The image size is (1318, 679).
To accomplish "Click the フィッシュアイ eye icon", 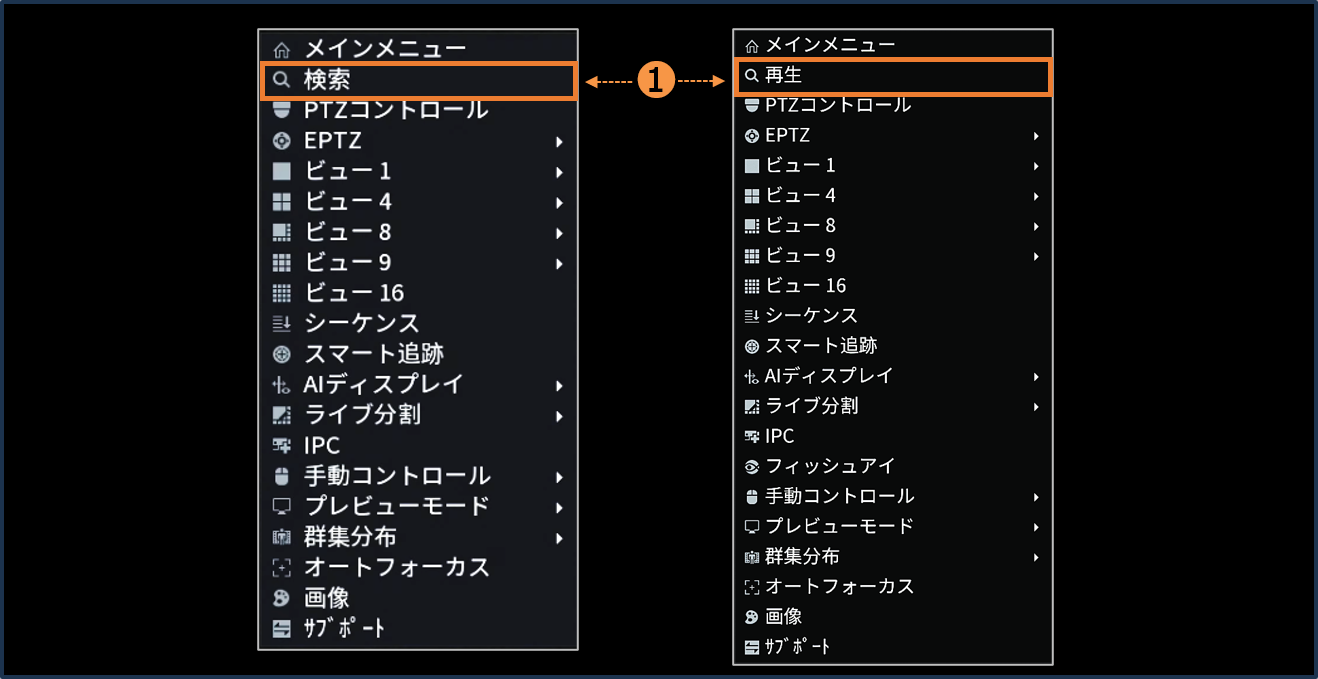I will point(752,466).
